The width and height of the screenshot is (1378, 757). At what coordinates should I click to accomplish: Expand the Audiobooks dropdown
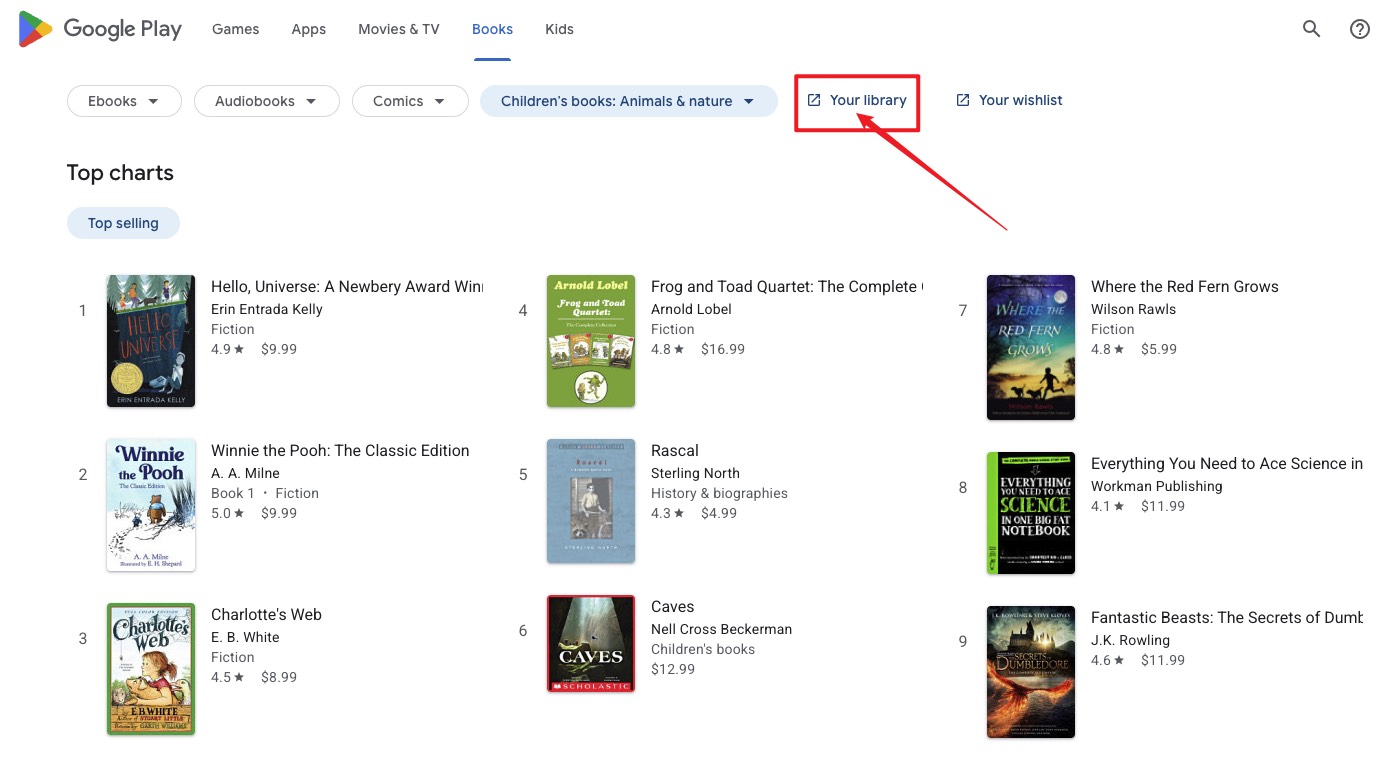coord(267,101)
